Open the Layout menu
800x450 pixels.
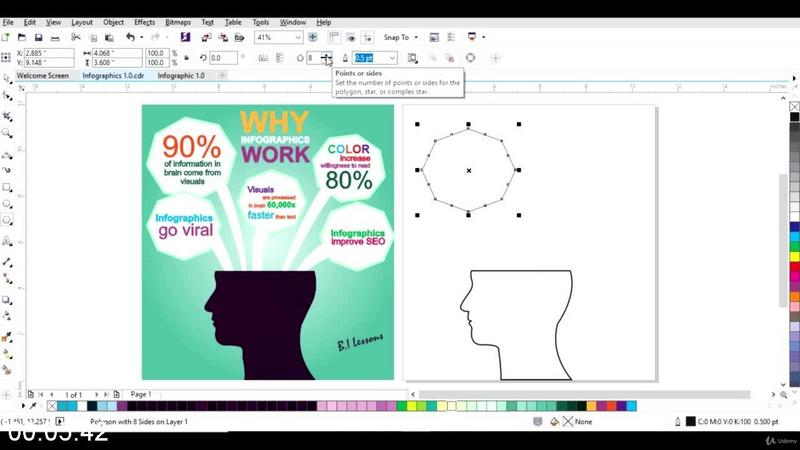point(82,22)
